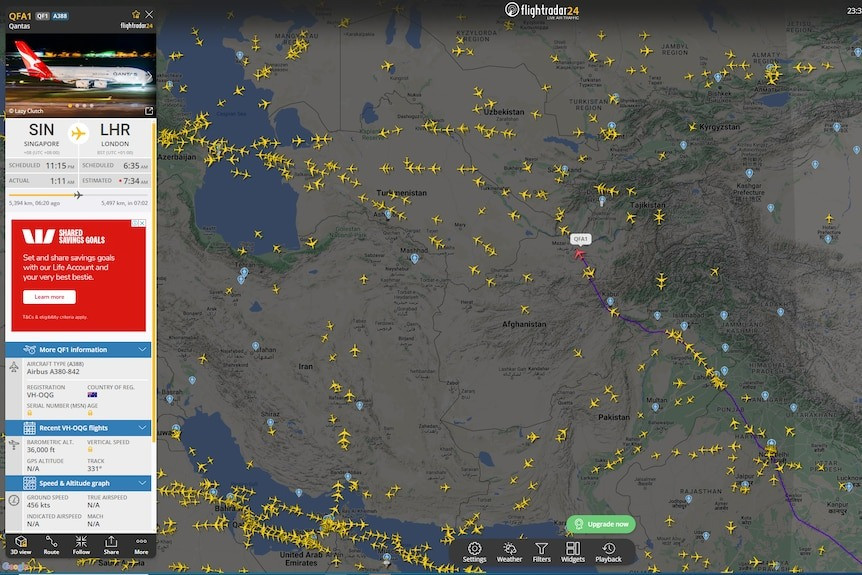Viewport: 862px width, 575px height.
Task: Click the flight panel yellow scrollbar
Action: click(153, 280)
